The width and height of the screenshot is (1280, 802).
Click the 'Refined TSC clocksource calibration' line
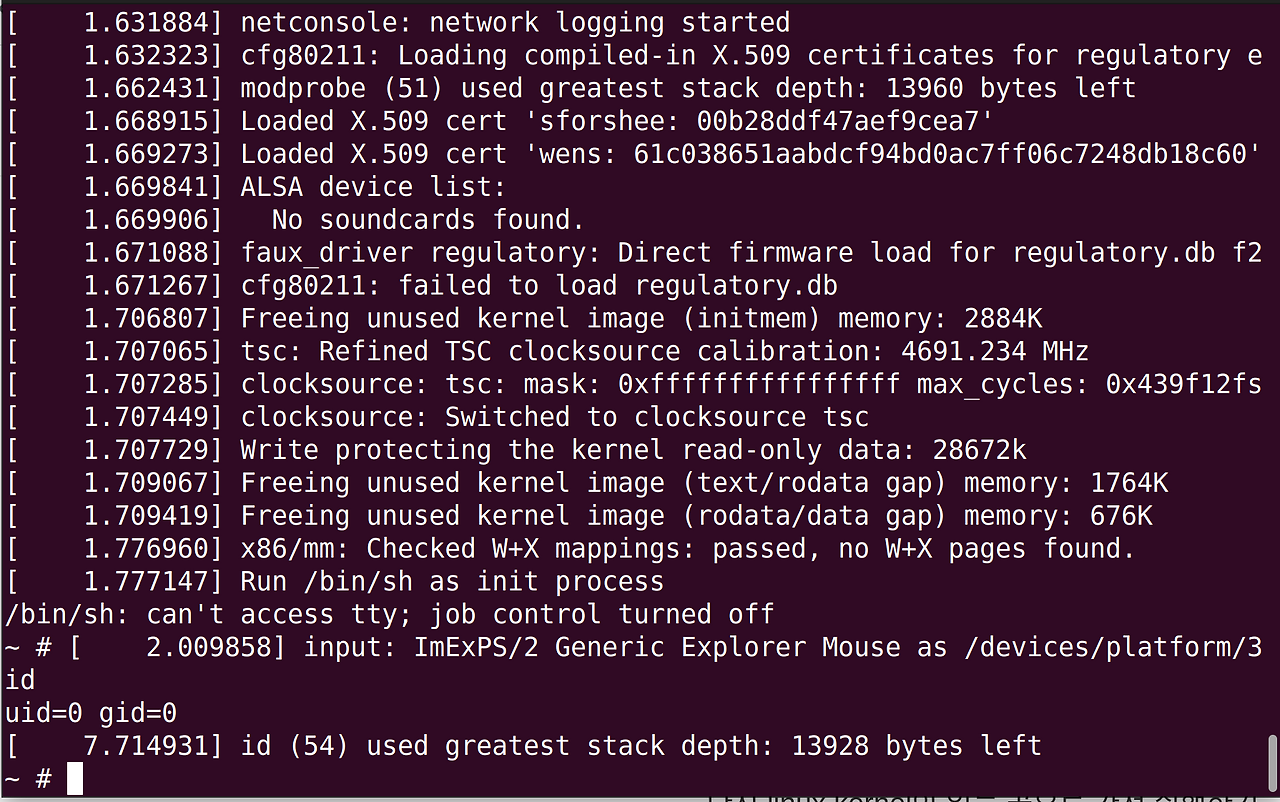(664, 352)
